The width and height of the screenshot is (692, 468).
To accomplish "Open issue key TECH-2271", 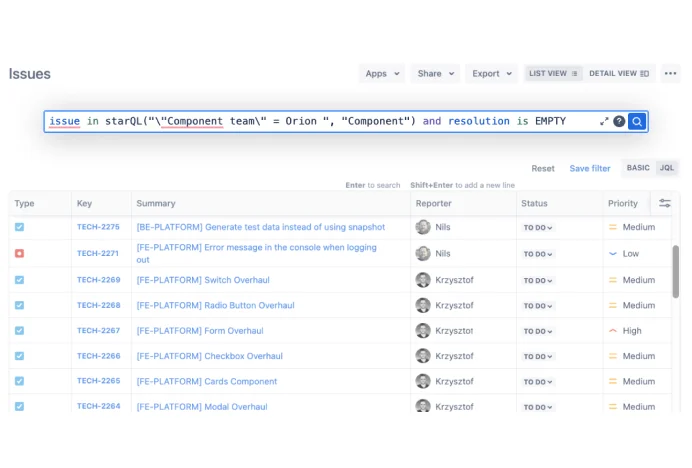I will click(98, 253).
